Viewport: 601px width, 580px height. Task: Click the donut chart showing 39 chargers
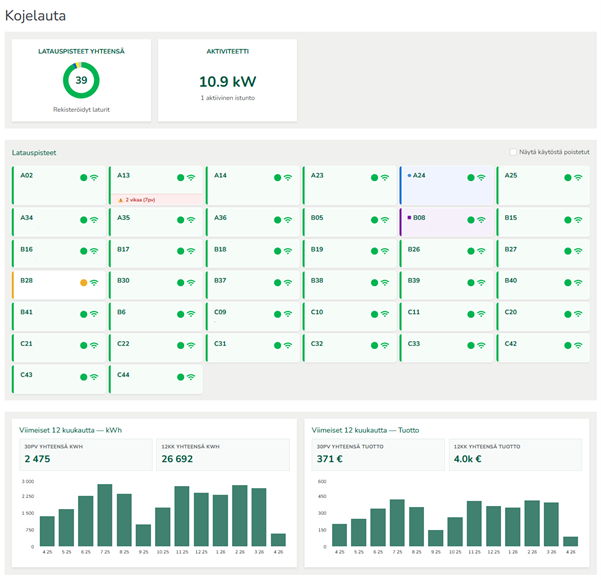pyautogui.click(x=81, y=80)
